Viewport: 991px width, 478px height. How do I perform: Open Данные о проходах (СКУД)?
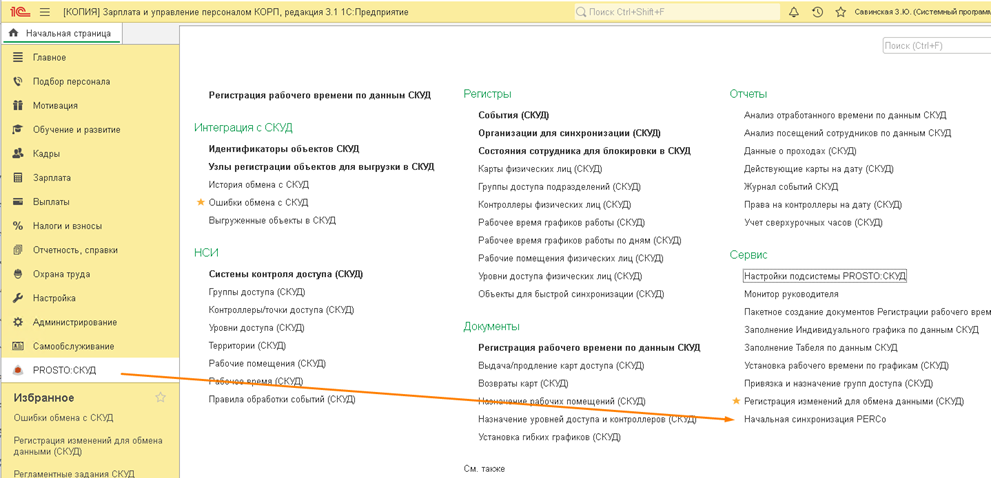click(x=800, y=151)
